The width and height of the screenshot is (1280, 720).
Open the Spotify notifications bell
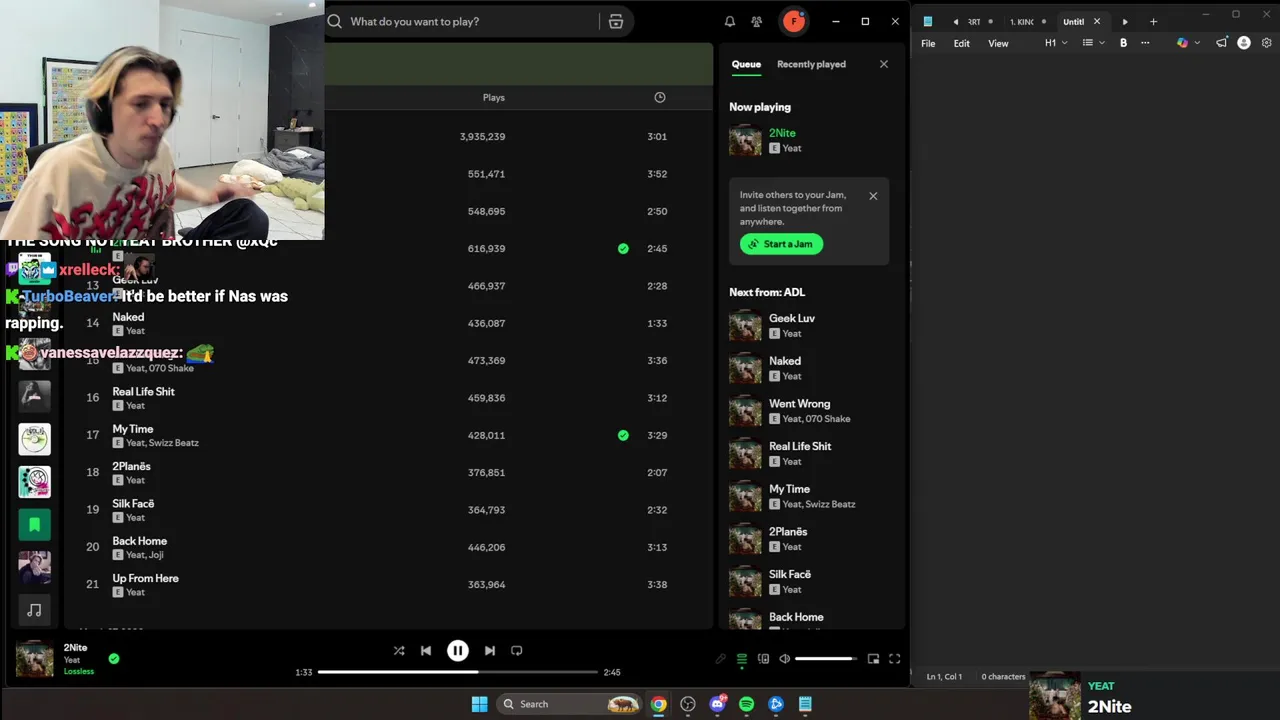click(730, 21)
